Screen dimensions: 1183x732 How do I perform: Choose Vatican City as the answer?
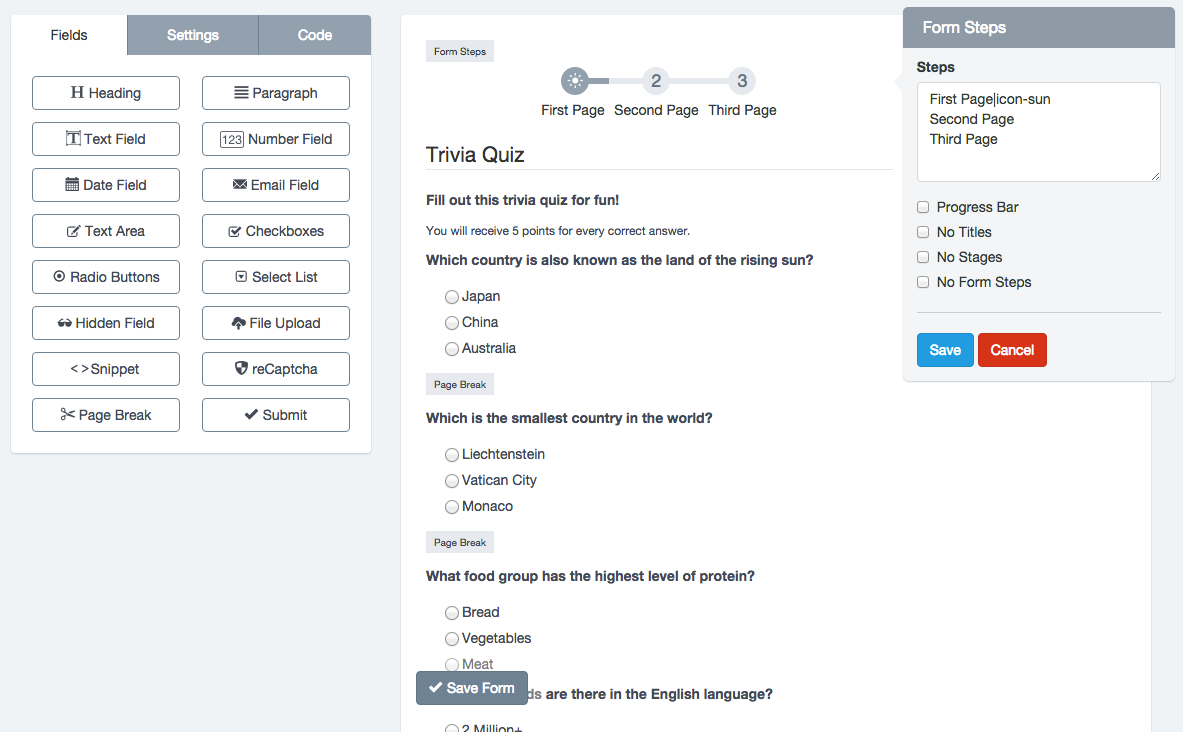point(452,481)
